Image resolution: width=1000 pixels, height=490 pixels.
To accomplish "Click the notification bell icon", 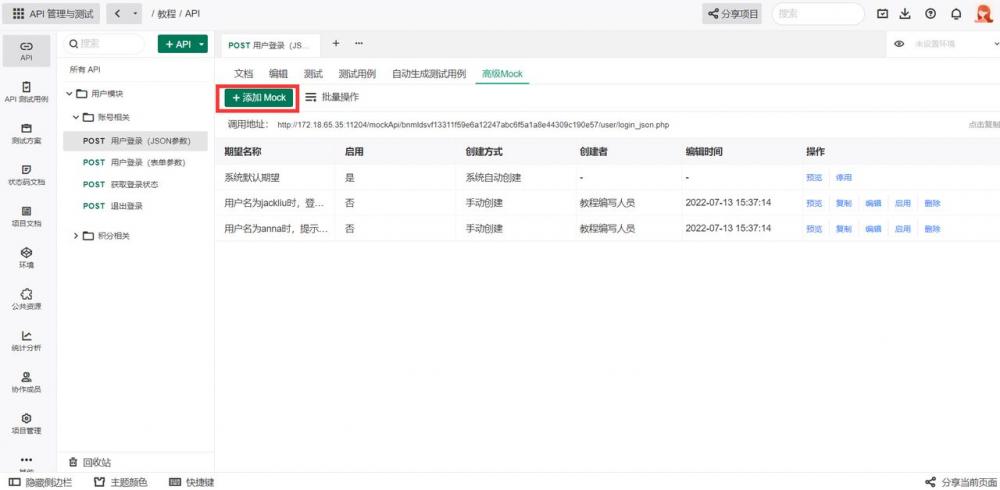I will coord(956,14).
